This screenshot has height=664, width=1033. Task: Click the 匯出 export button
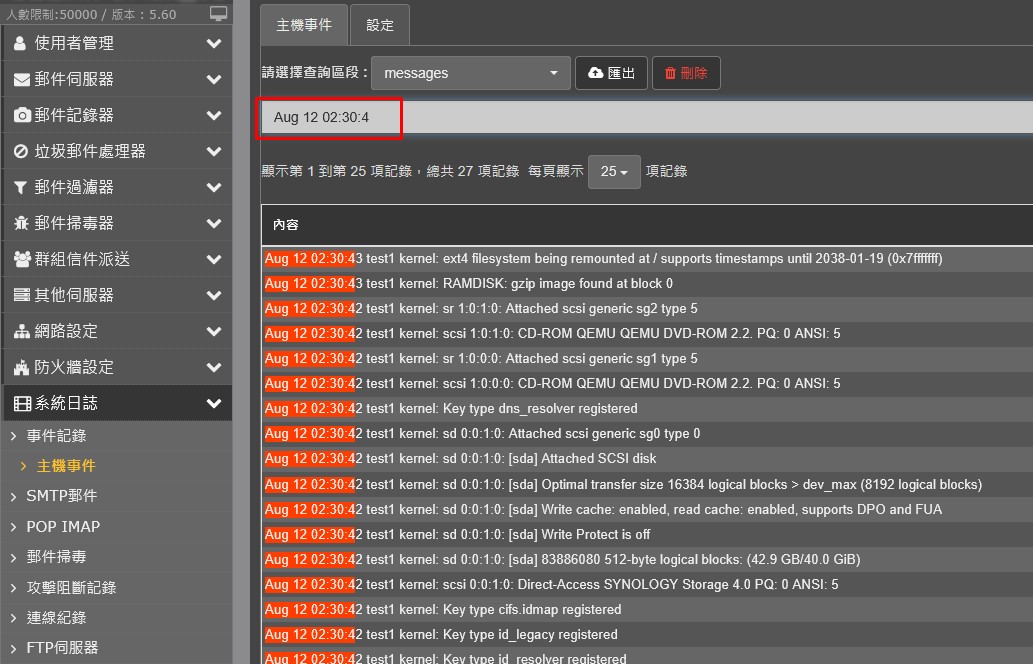coord(611,73)
